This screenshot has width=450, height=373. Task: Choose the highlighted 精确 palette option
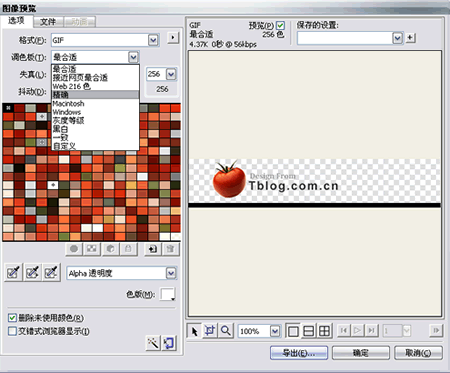[95, 95]
